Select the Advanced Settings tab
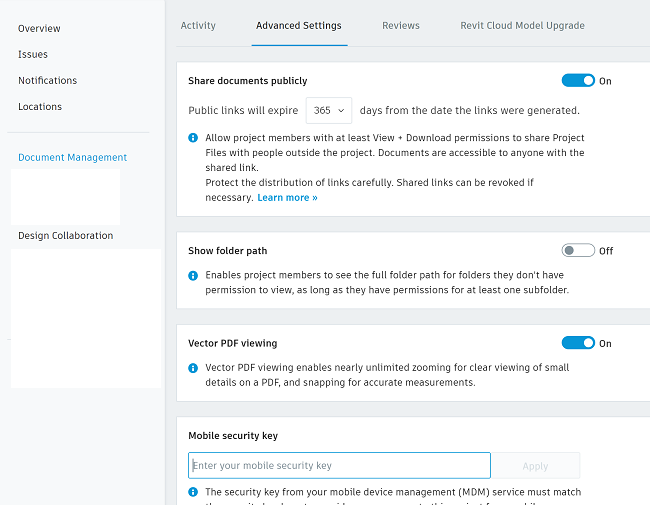 tap(298, 25)
